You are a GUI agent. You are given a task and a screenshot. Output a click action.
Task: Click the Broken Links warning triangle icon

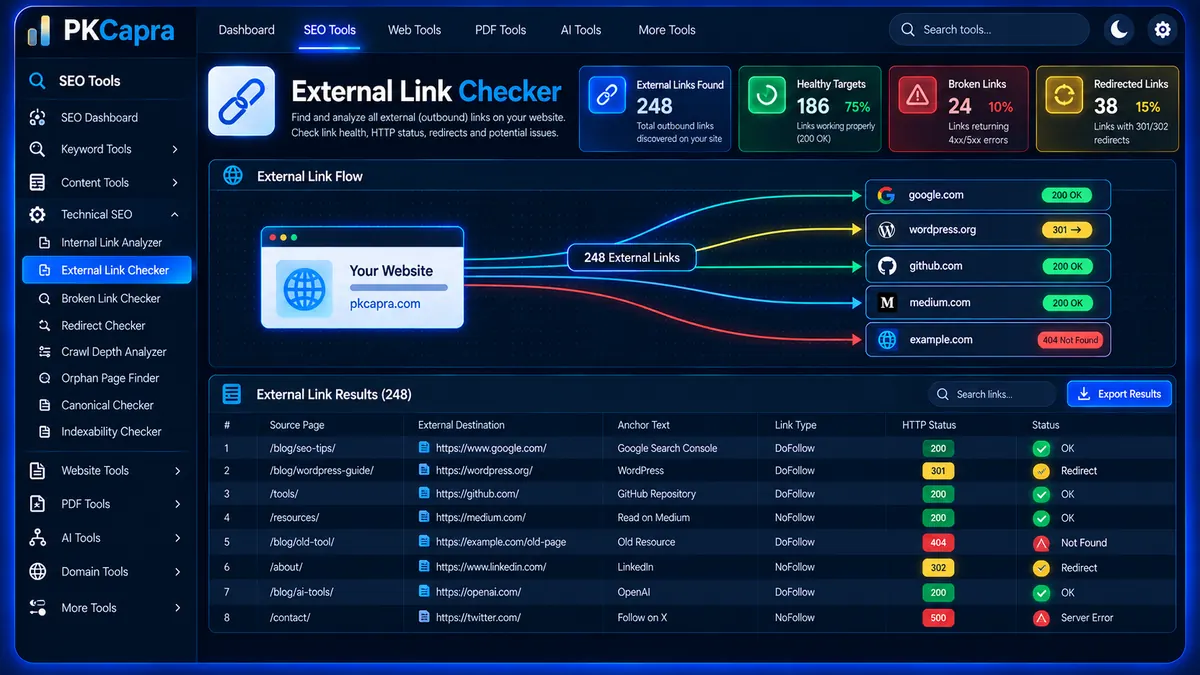point(916,96)
